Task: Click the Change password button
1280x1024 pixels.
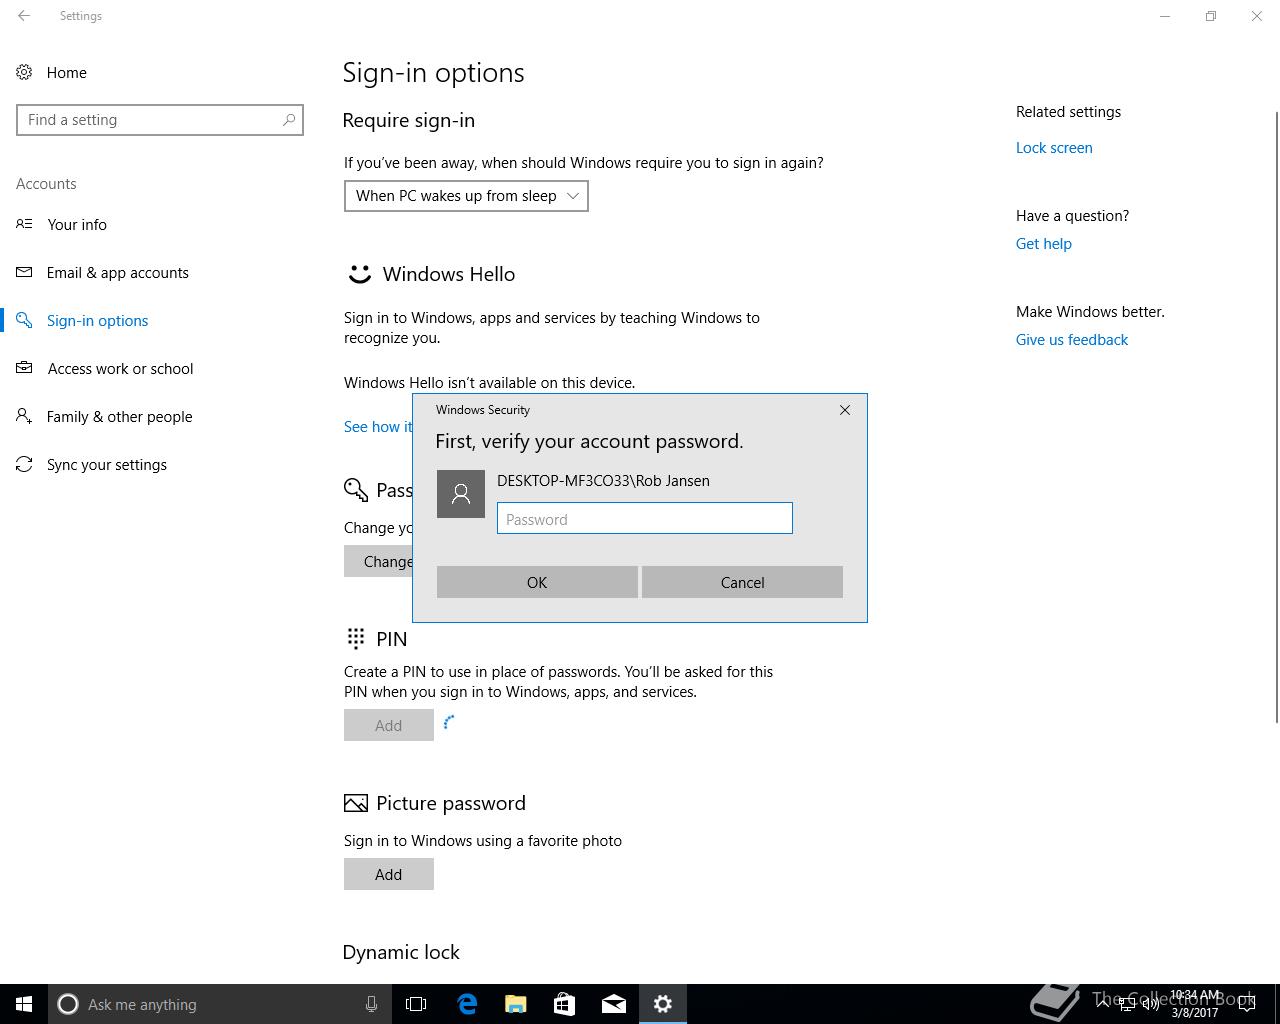Action: pos(378,561)
